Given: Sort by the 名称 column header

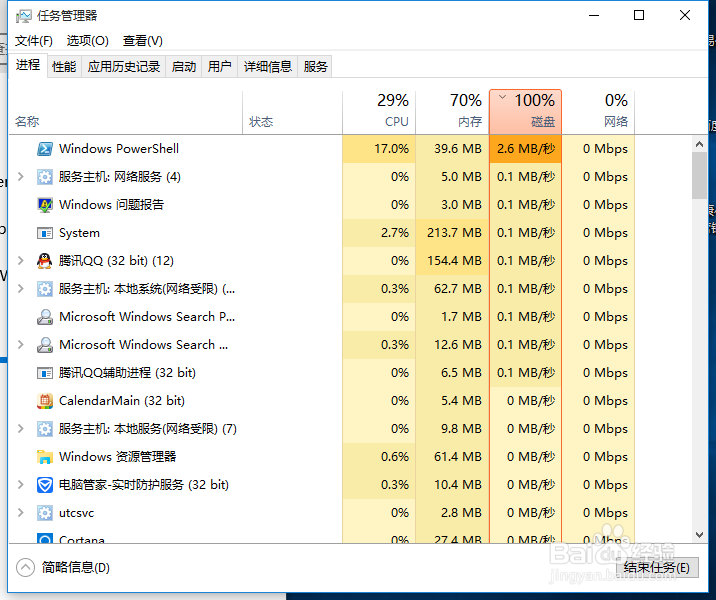Looking at the screenshot, I should 126,112.
